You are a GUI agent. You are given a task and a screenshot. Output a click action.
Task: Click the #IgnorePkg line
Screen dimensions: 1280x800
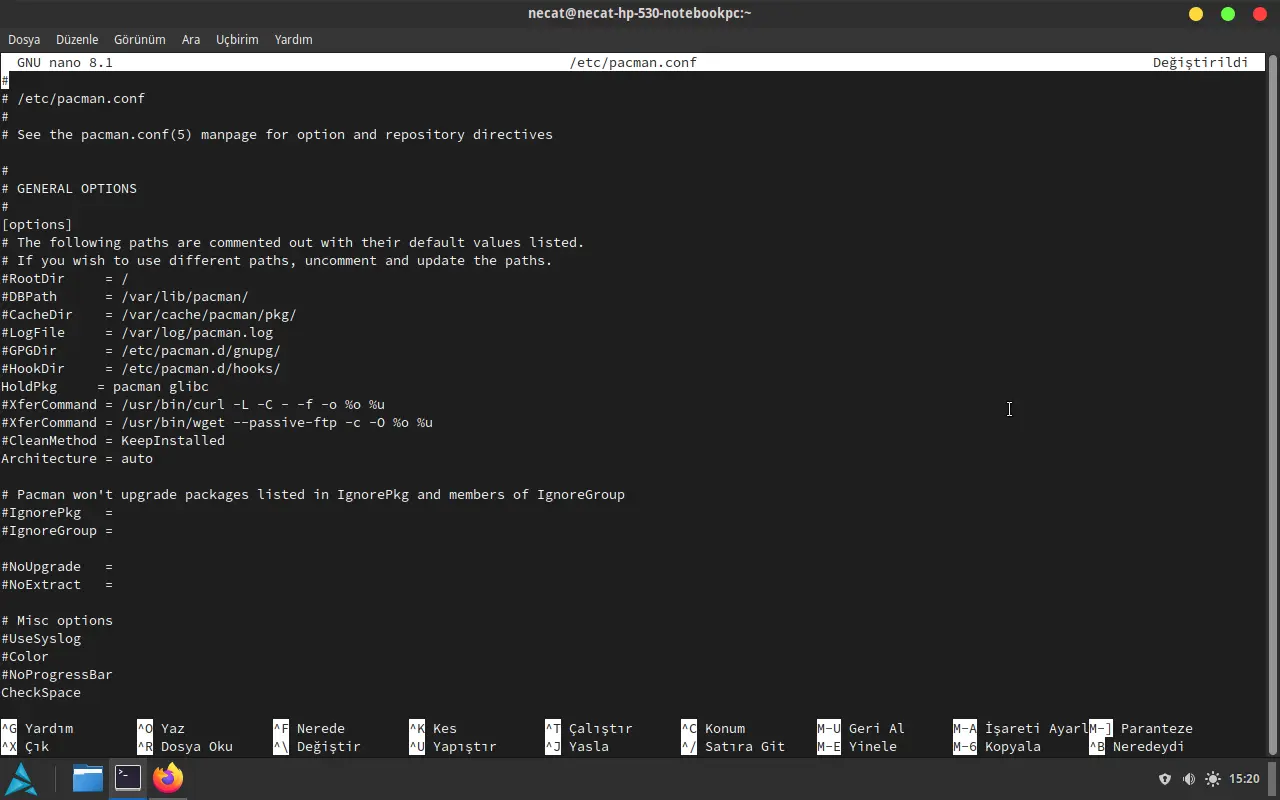57,512
